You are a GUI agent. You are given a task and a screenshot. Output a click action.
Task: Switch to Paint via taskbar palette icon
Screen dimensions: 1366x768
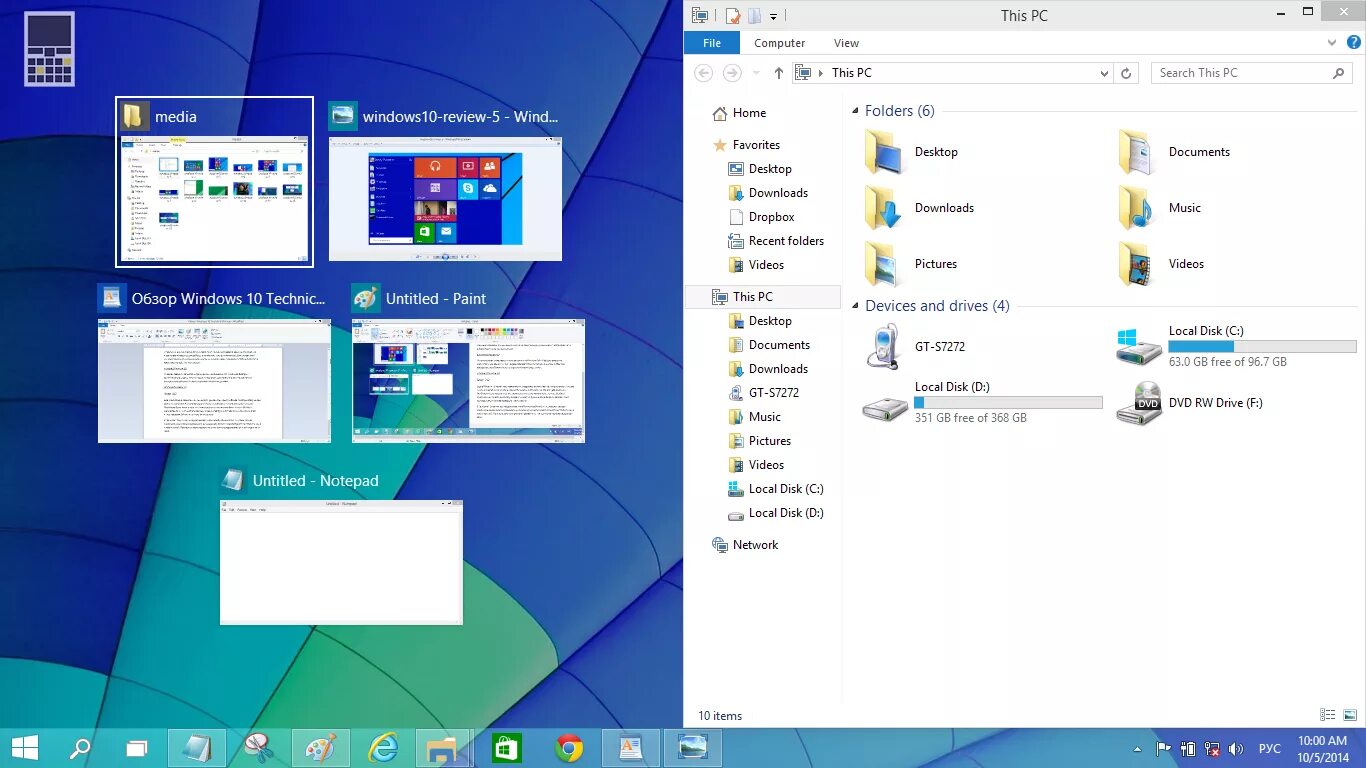pos(320,748)
